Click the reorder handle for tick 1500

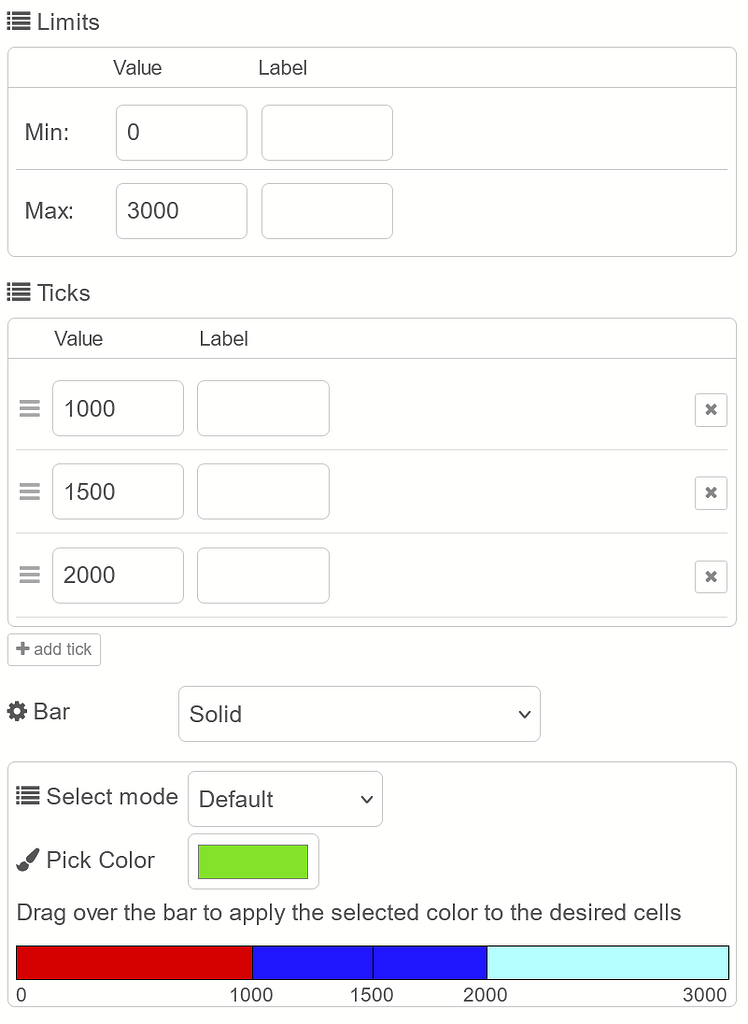coord(30,492)
